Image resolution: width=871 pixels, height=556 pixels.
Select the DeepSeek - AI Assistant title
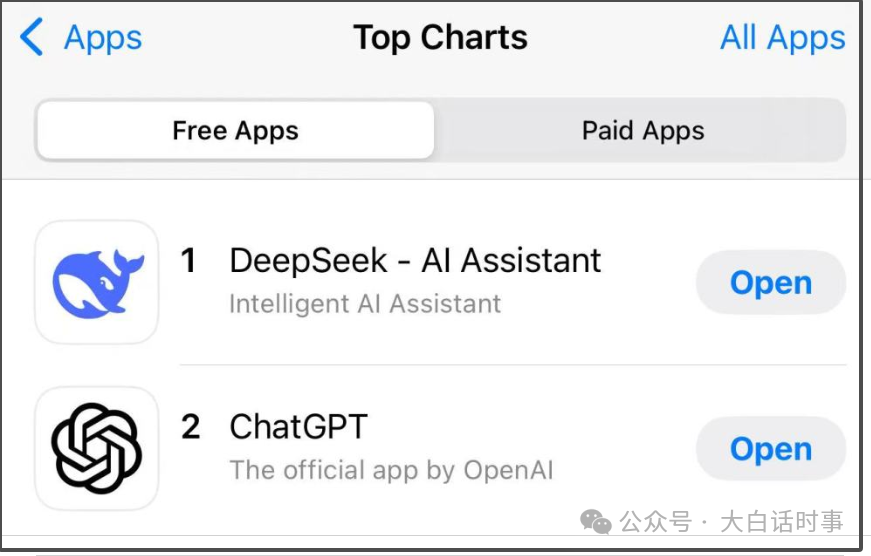(415, 261)
